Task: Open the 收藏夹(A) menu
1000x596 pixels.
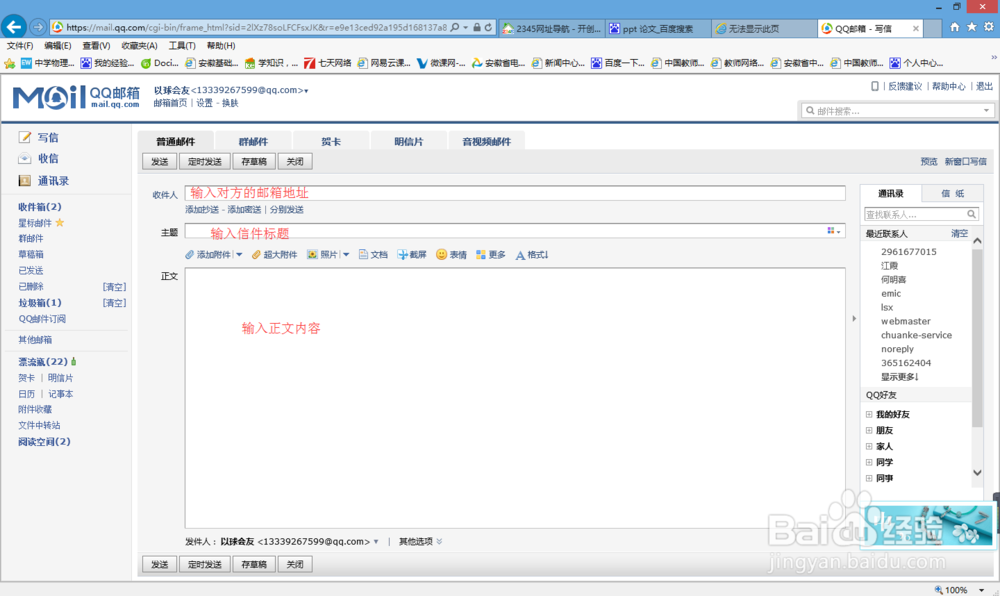Action: (139, 45)
